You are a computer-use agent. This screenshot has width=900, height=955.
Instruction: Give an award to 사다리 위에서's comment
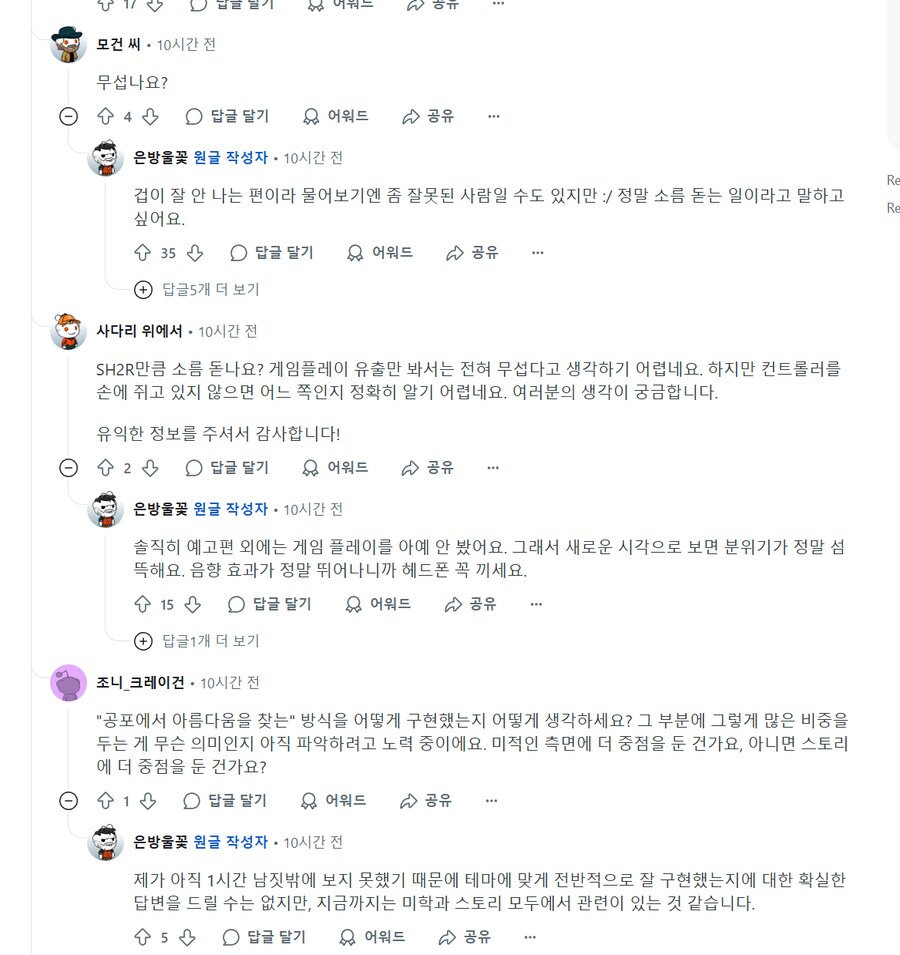point(335,468)
